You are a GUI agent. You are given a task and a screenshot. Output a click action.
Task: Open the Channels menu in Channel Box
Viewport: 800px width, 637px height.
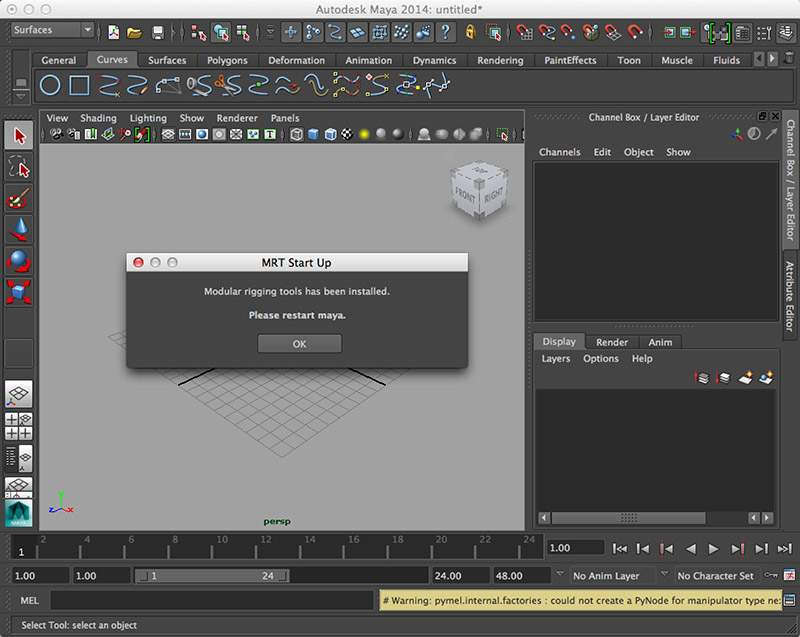point(559,152)
